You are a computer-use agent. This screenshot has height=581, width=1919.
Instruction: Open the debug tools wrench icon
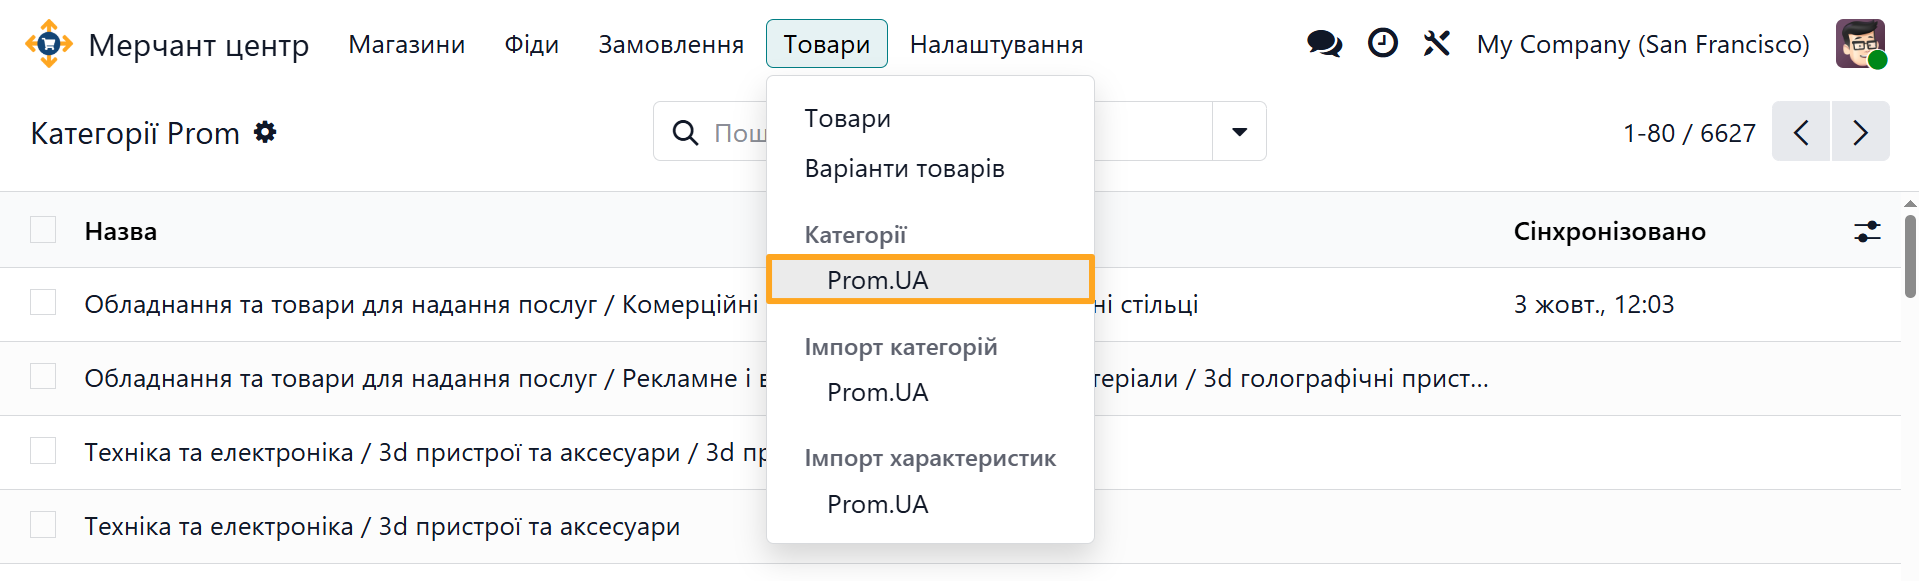point(1436,44)
